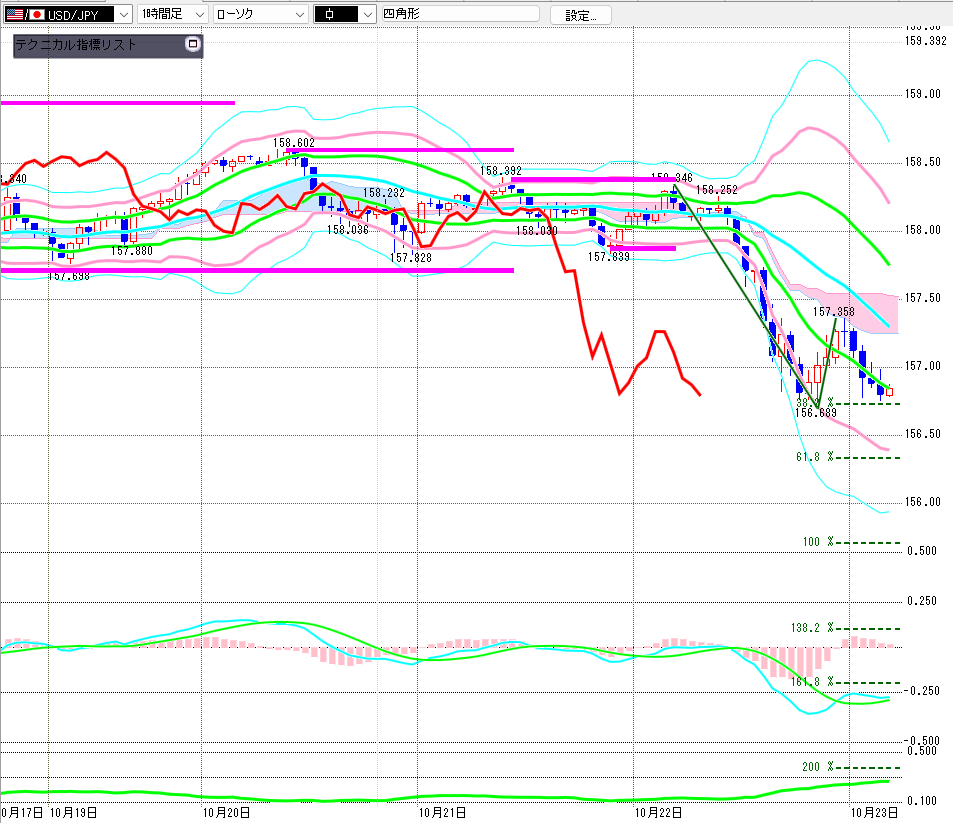This screenshot has width=953, height=823.
Task: Select the 200 % Fibonacci level label
Action: point(818,766)
